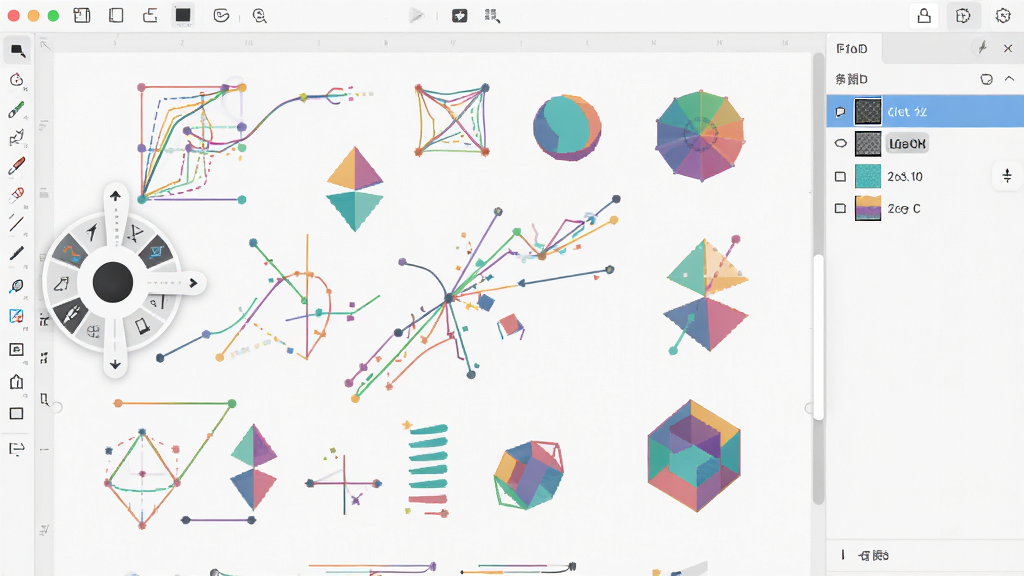The width and height of the screenshot is (1024, 576).
Task: Select the red paintbrush tool in the left toolbar
Action: 16,166
